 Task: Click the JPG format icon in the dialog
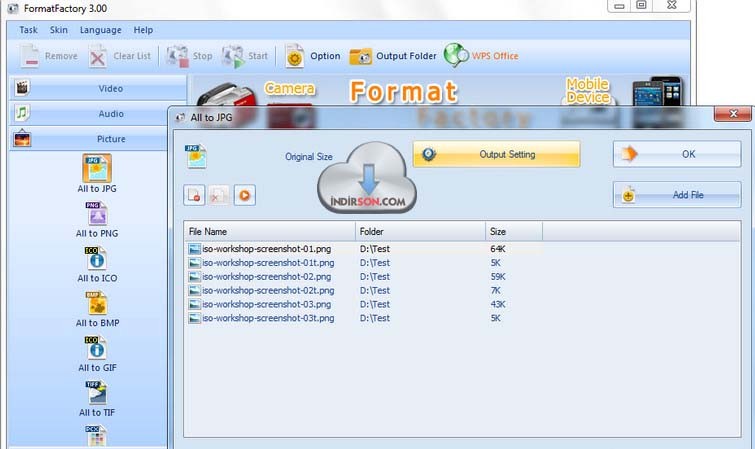coord(196,156)
